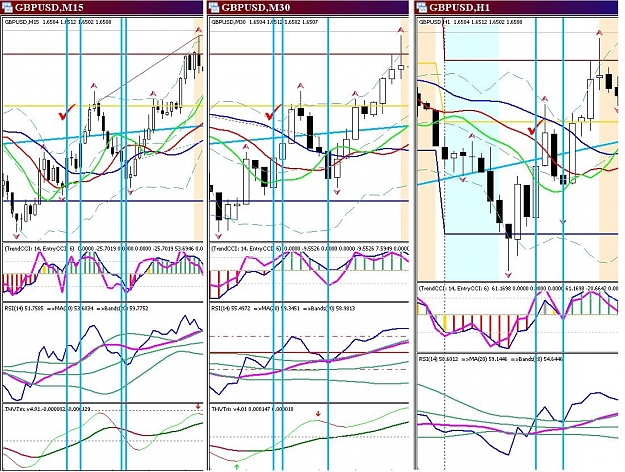The height and width of the screenshot is (472, 625).
Task: Click the chart icon in GBPUSD,M15 title bar
Action: point(8,7)
